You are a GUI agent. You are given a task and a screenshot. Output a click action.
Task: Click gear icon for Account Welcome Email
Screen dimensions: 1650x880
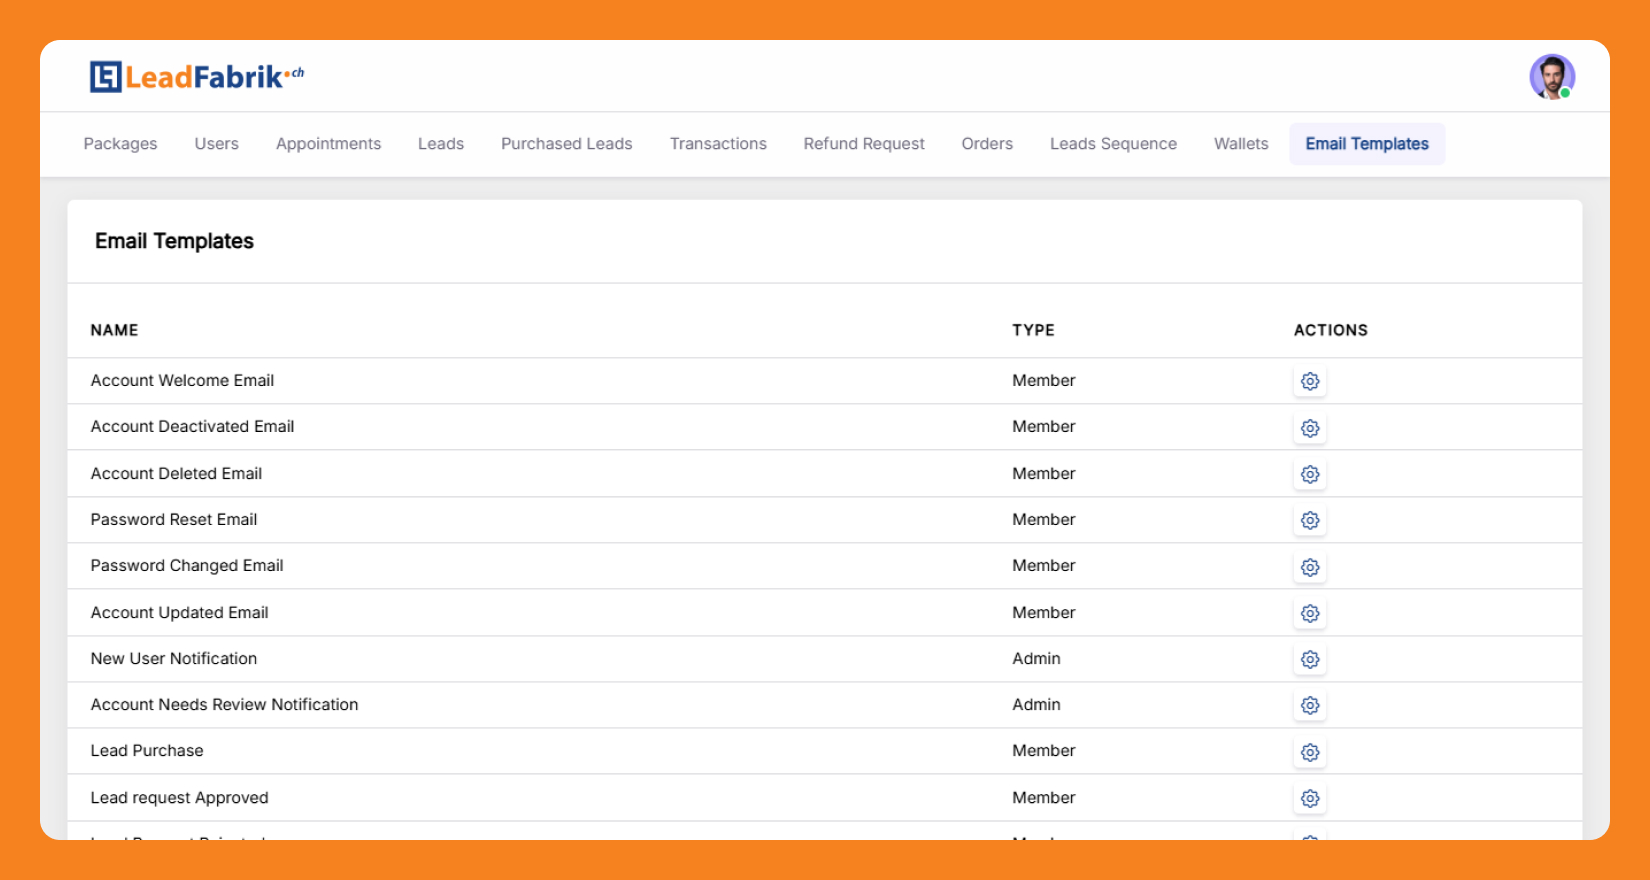point(1310,381)
